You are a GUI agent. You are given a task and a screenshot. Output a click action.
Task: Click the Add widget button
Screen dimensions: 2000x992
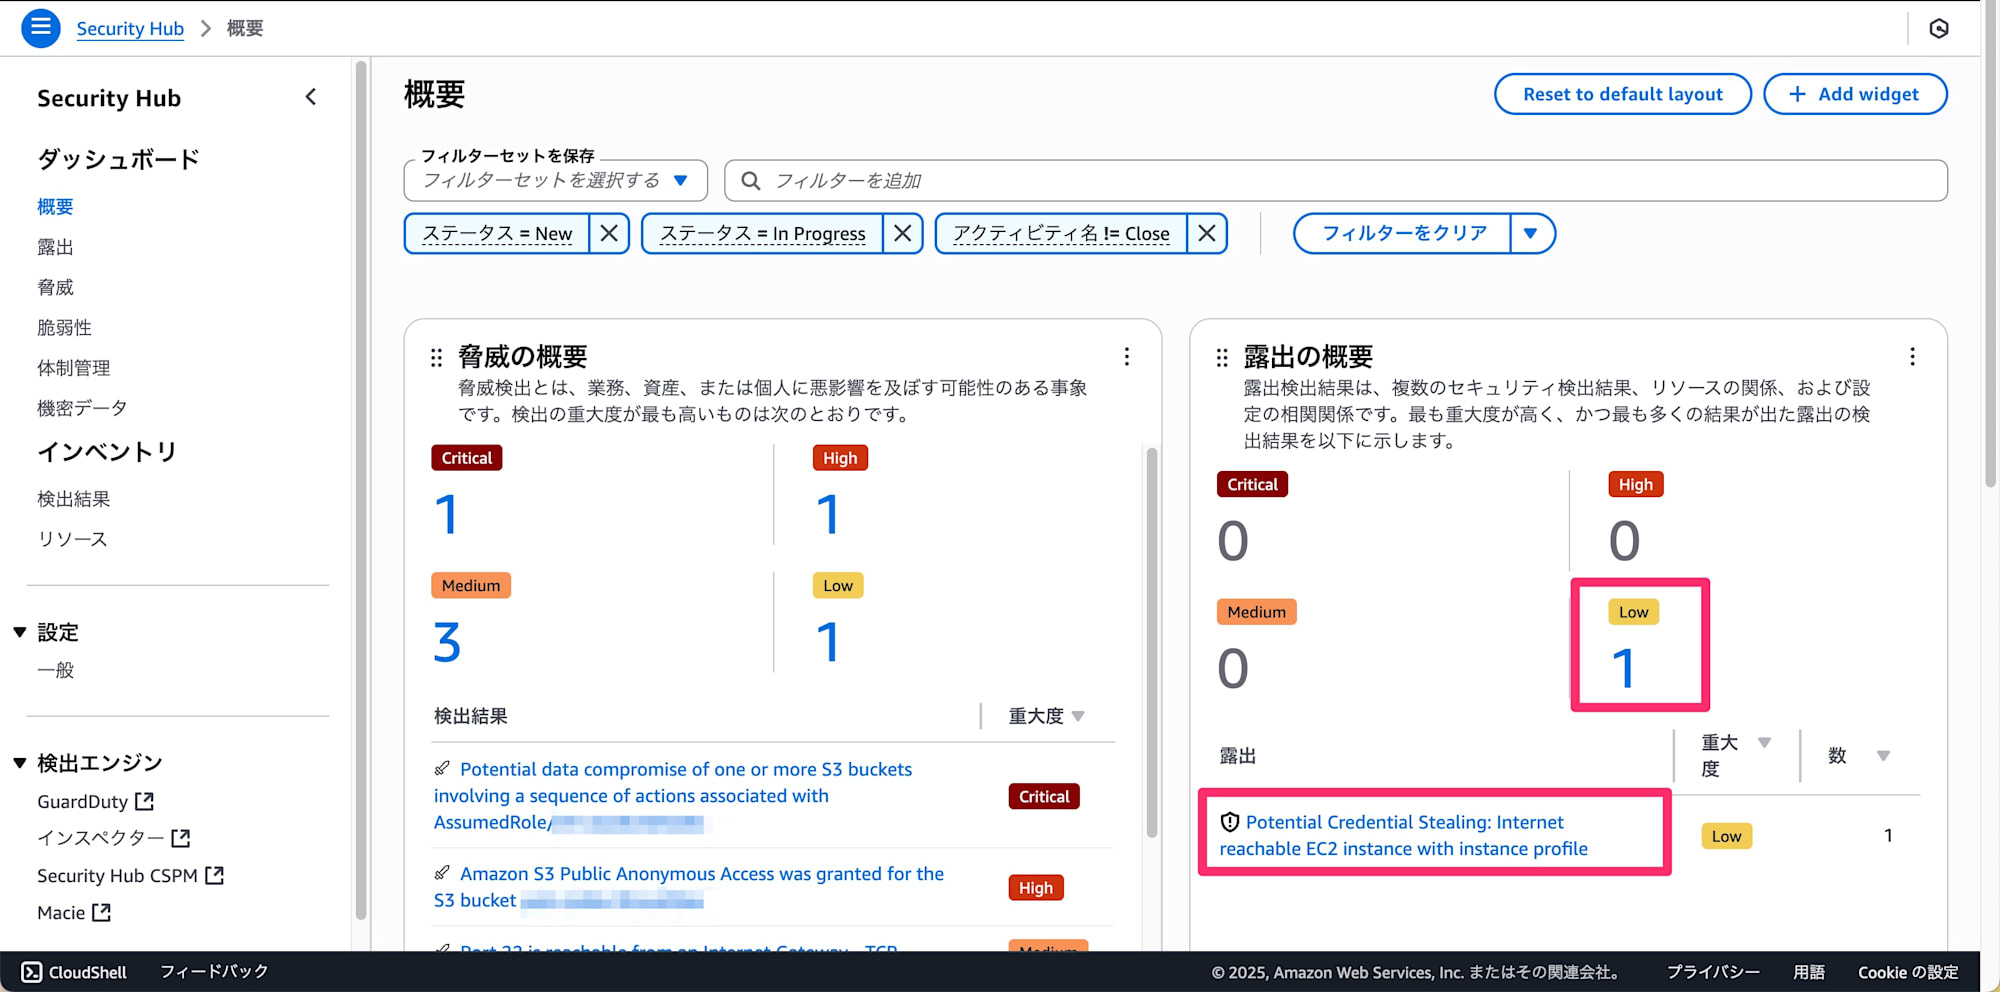click(1855, 94)
